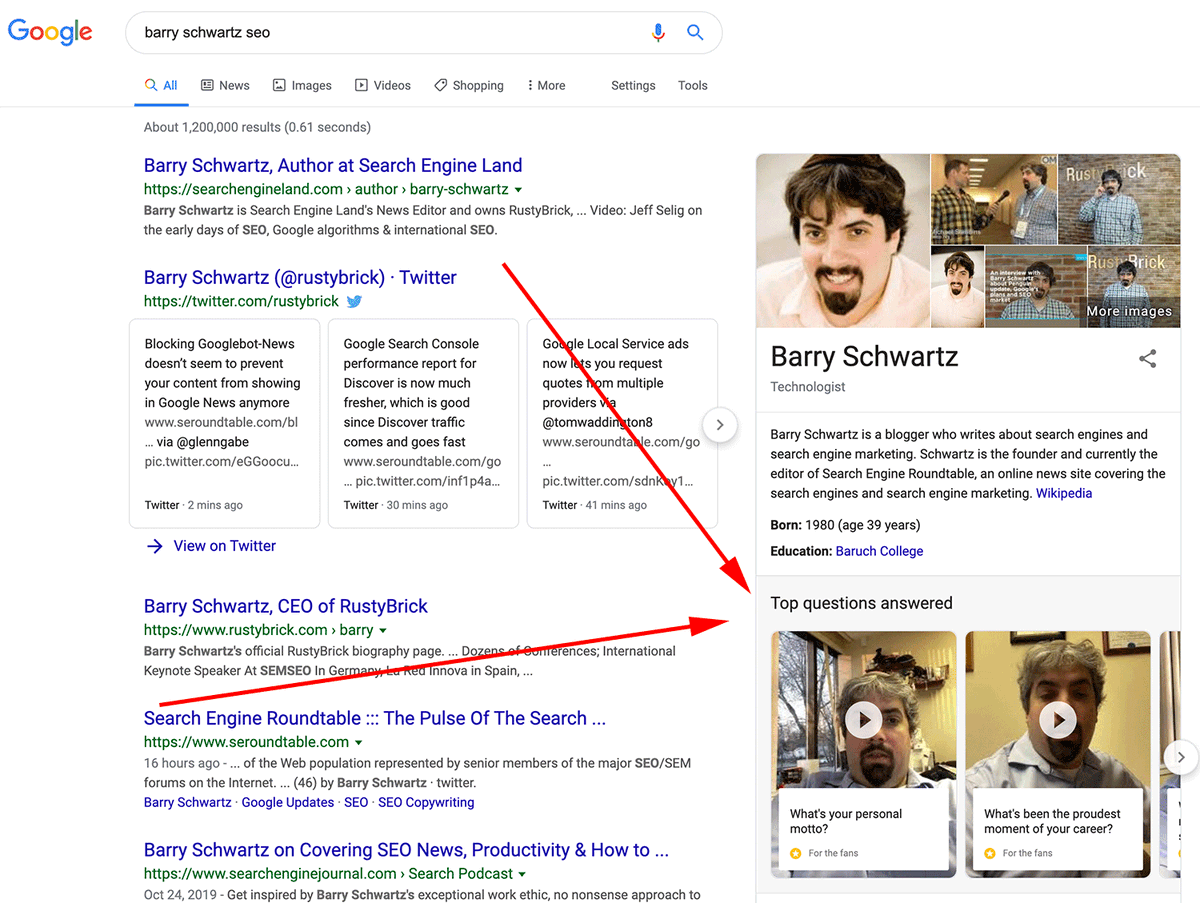Image resolution: width=1200 pixels, height=903 pixels.
Task: Advance the Twitter carousel with the right arrow
Action: pyautogui.click(x=720, y=424)
